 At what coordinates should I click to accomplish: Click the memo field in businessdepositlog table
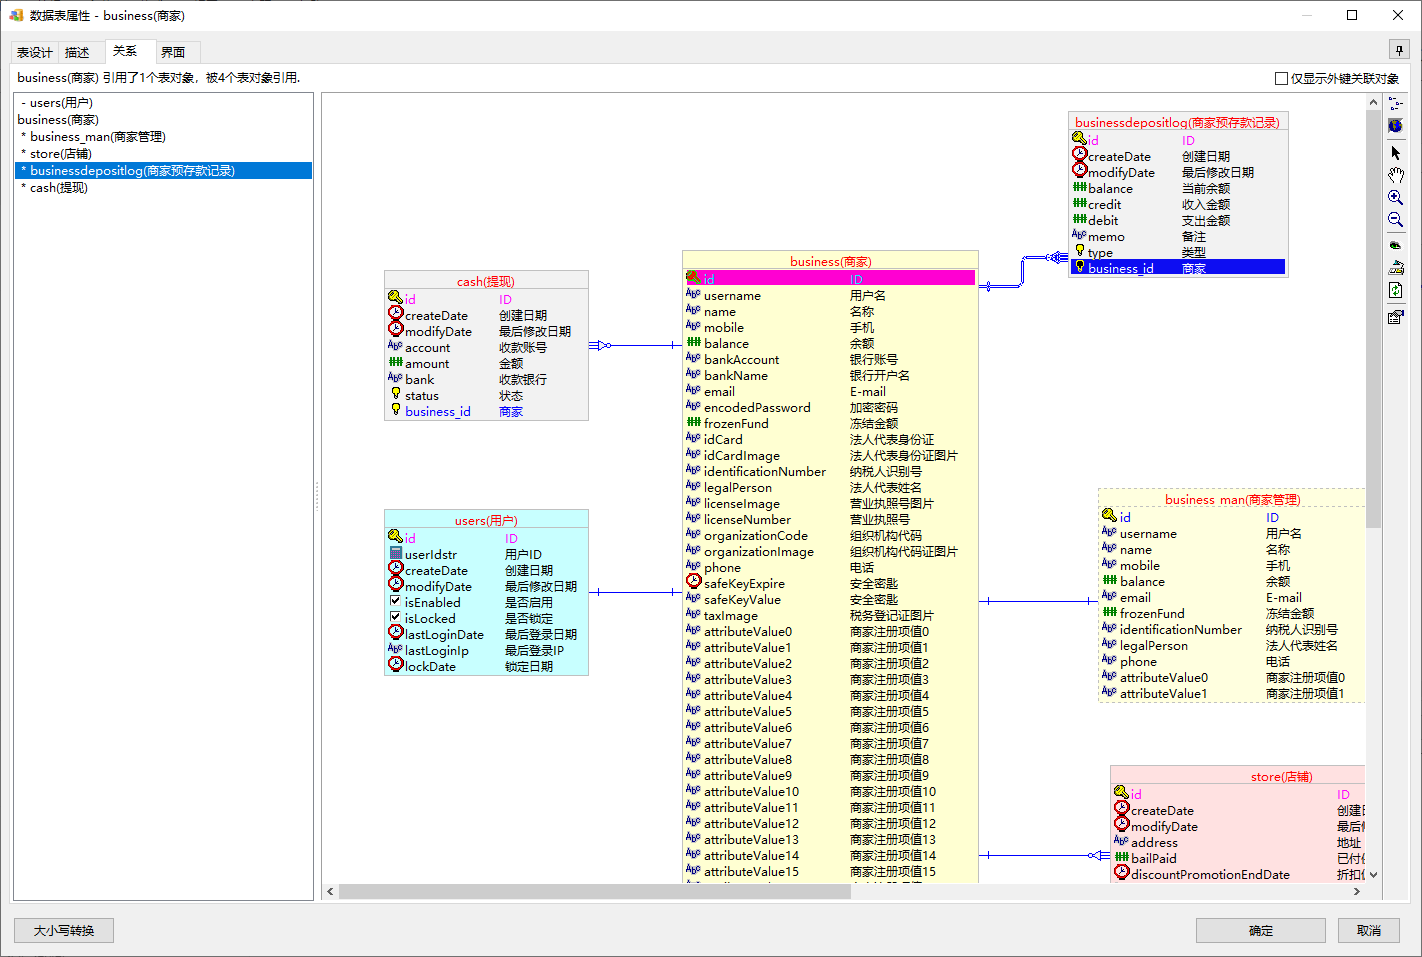pos(1106,236)
